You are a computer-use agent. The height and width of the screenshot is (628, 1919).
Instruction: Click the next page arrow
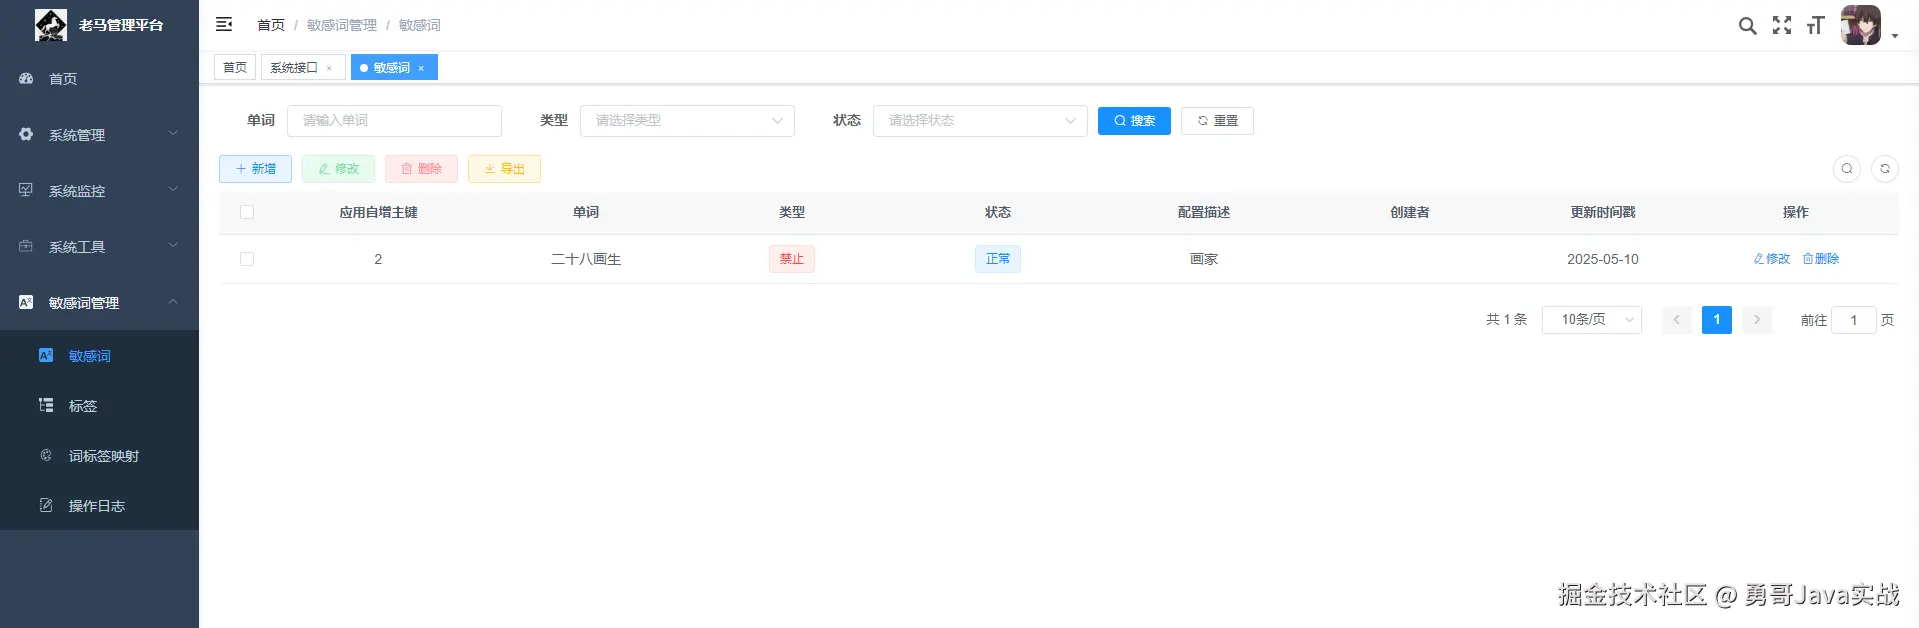point(1757,320)
